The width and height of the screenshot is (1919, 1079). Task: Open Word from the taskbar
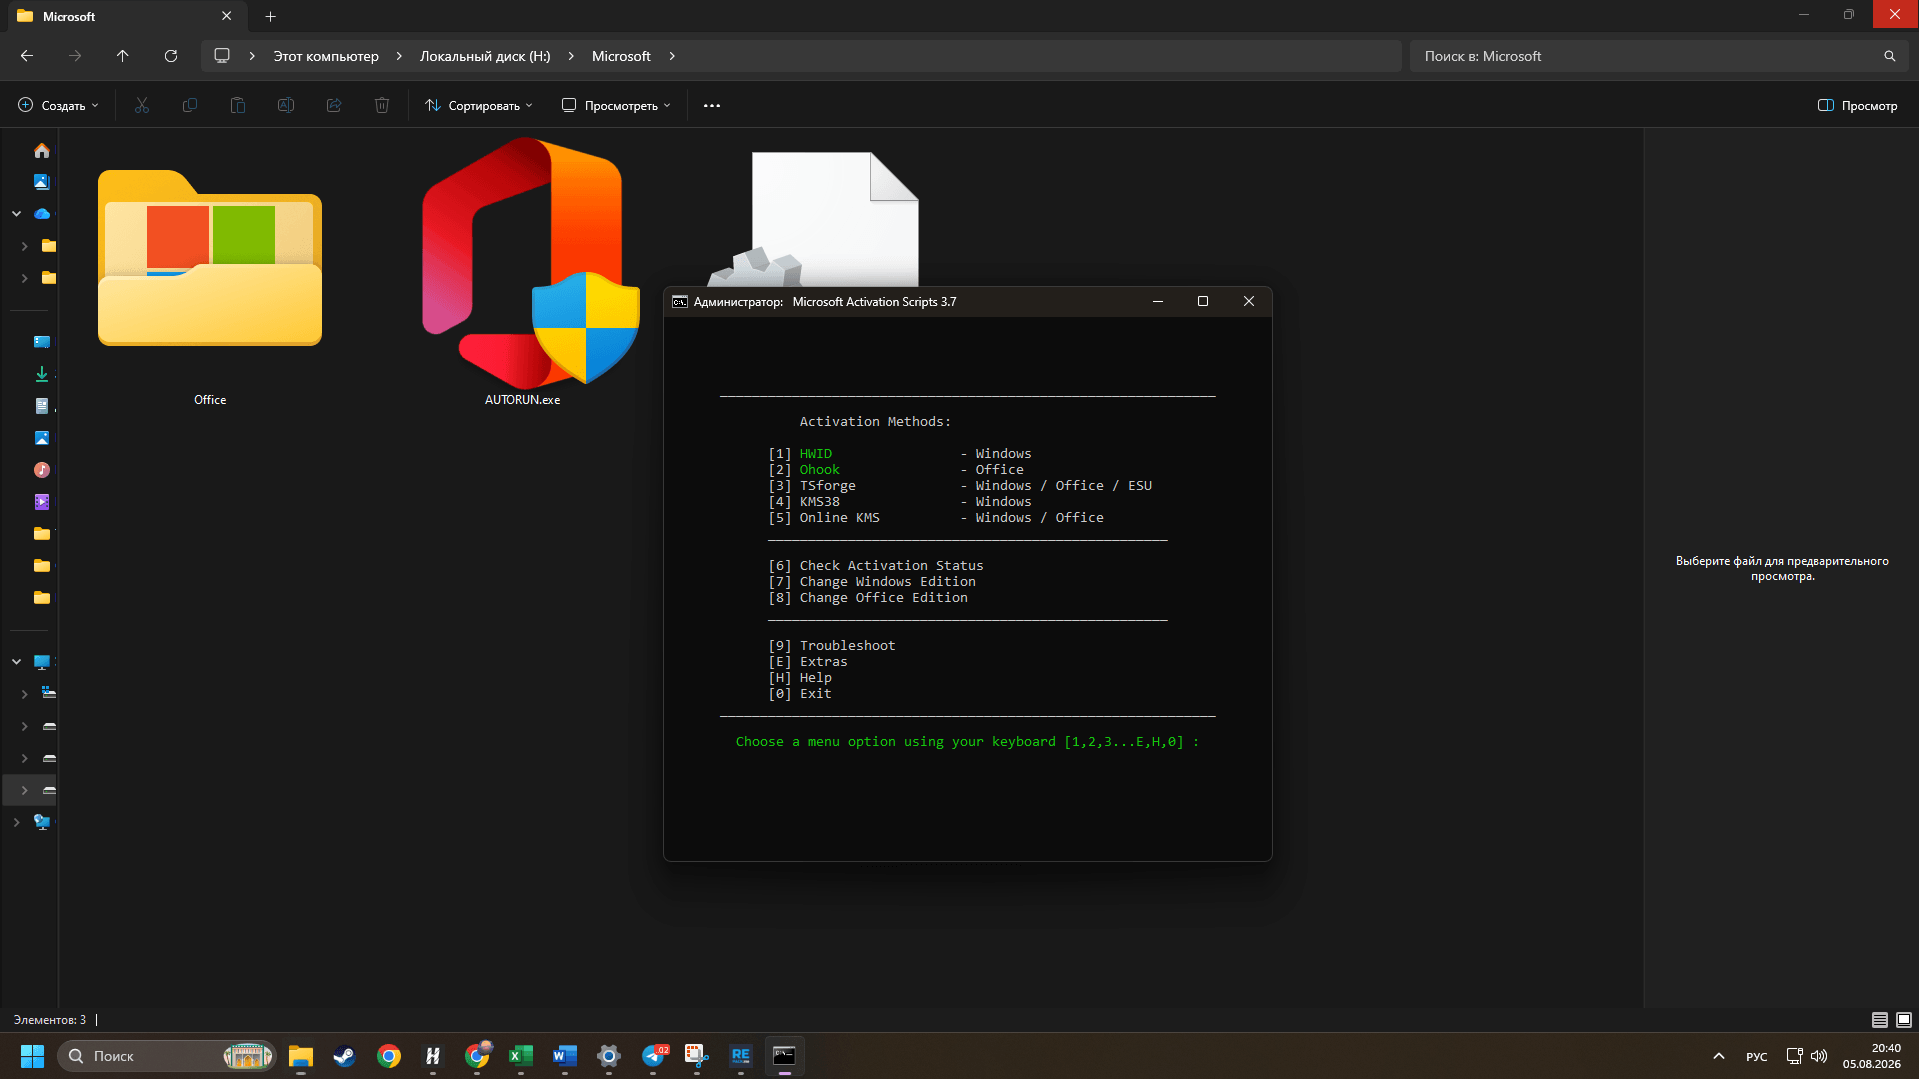tap(565, 1056)
